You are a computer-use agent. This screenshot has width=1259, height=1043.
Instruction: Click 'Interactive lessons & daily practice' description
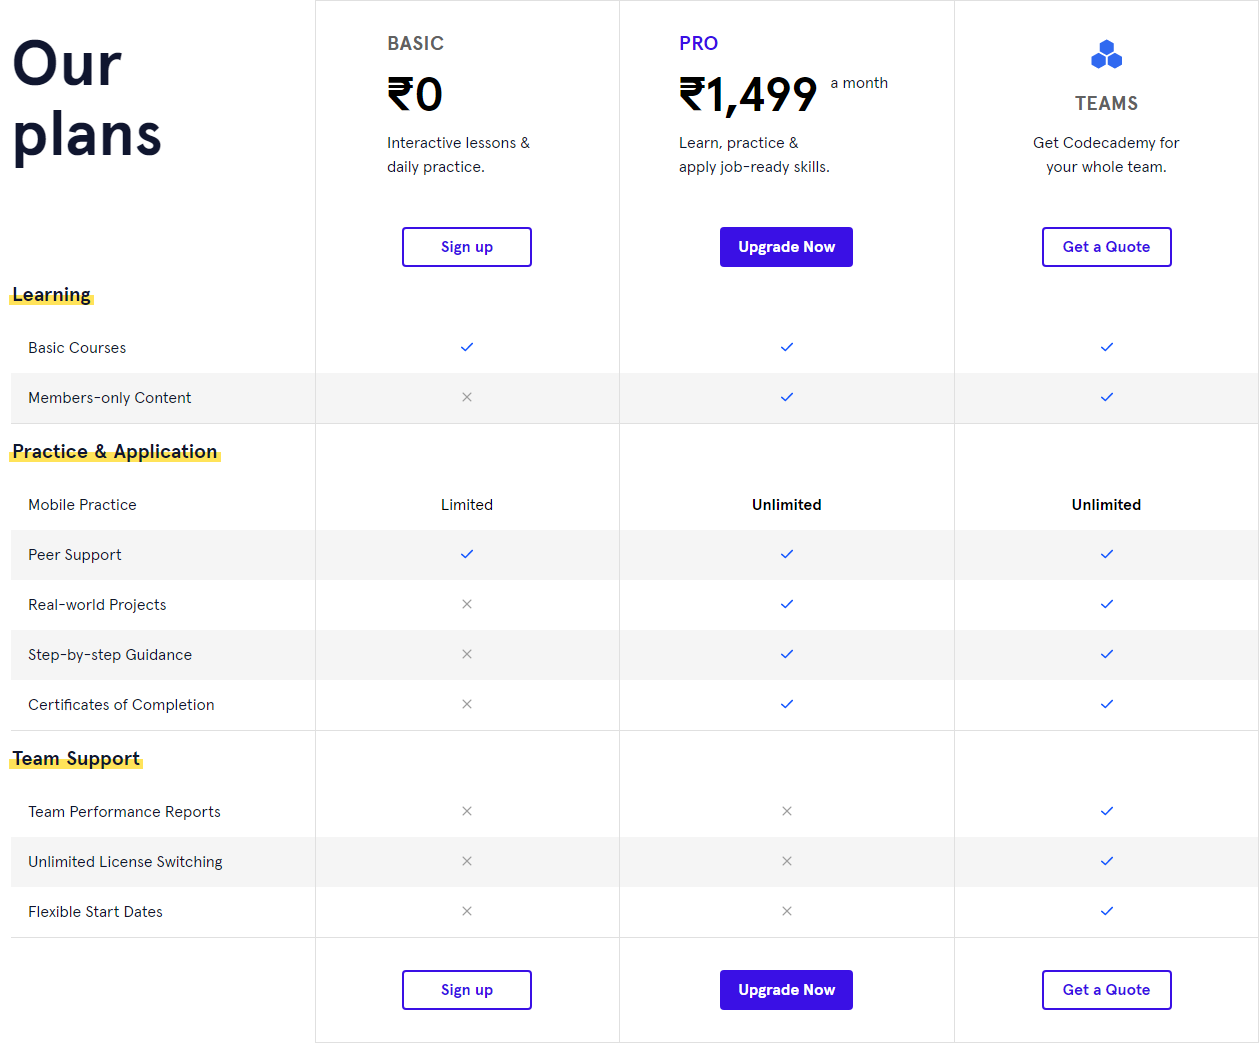[458, 155]
